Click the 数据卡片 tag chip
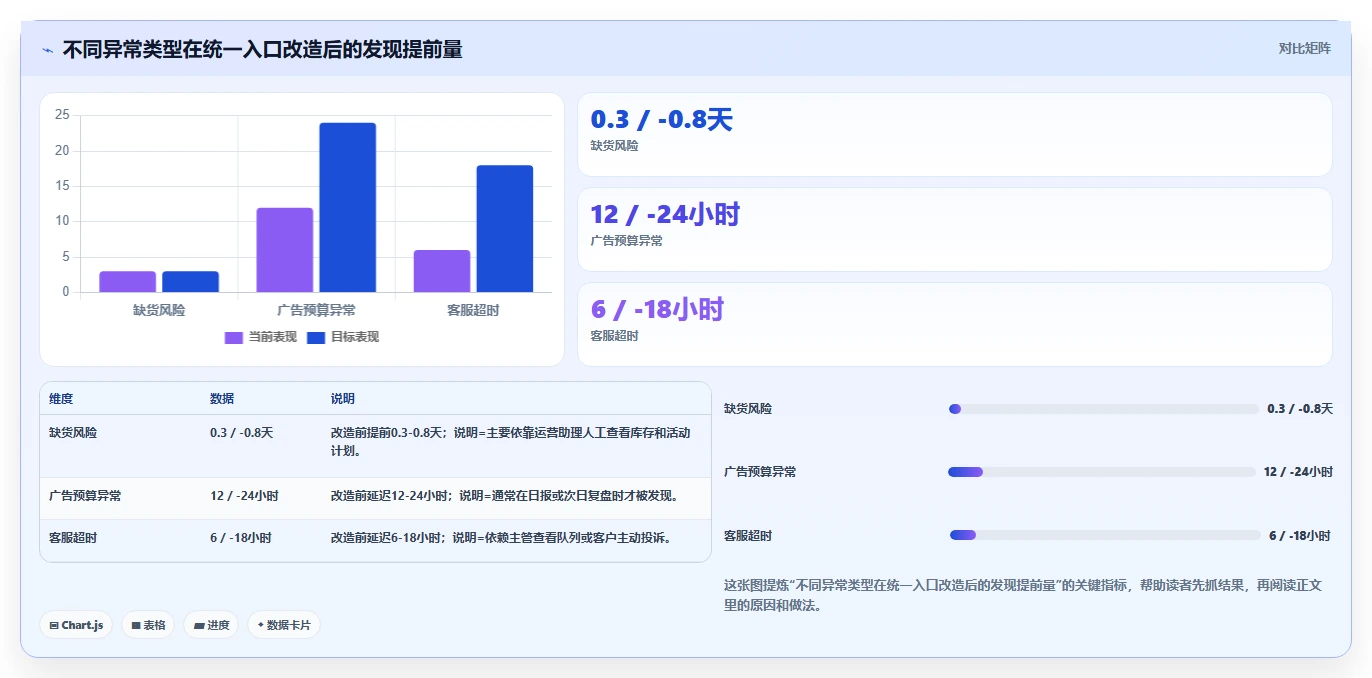 [284, 625]
